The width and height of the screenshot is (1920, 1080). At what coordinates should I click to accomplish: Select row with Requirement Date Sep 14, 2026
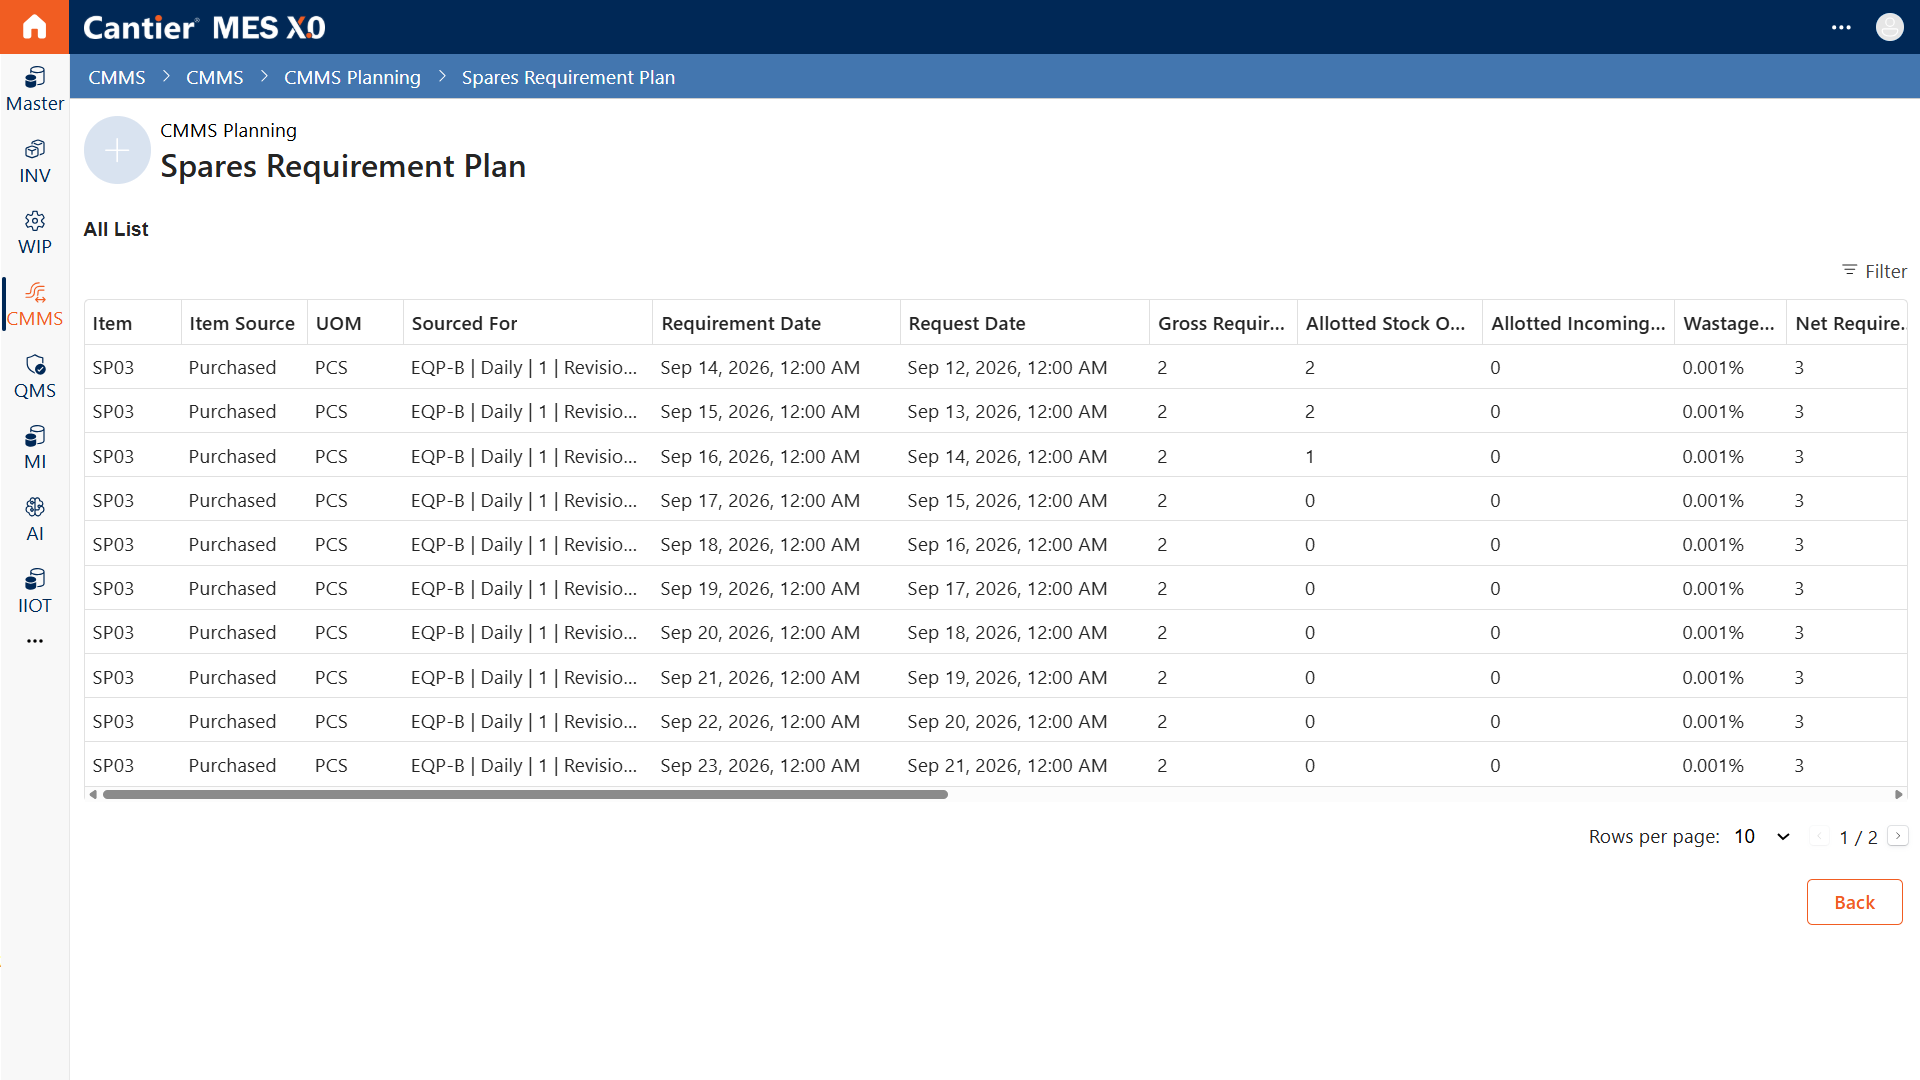[x=996, y=367]
